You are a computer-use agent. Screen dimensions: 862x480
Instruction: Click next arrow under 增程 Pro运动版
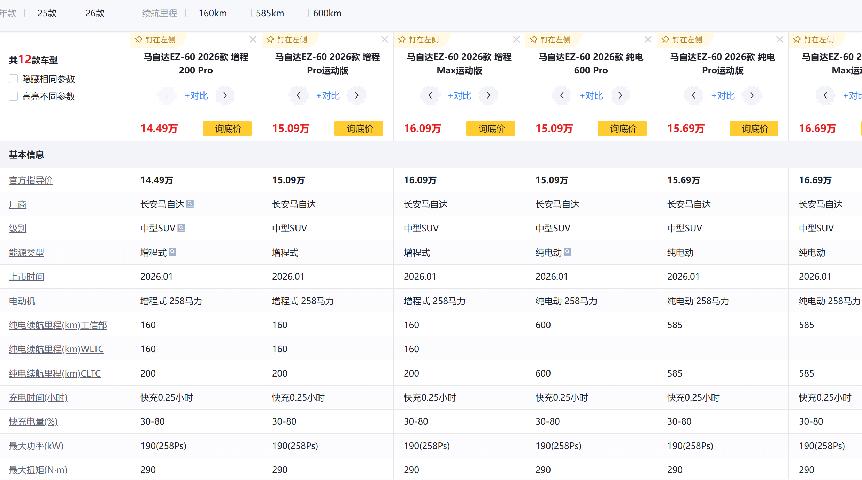coord(357,96)
